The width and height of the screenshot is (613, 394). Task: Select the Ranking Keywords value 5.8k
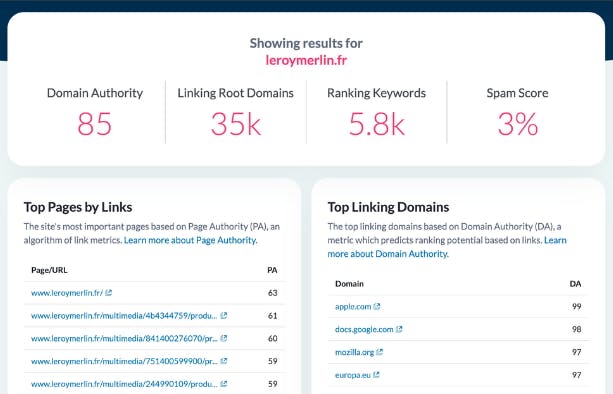[376, 124]
